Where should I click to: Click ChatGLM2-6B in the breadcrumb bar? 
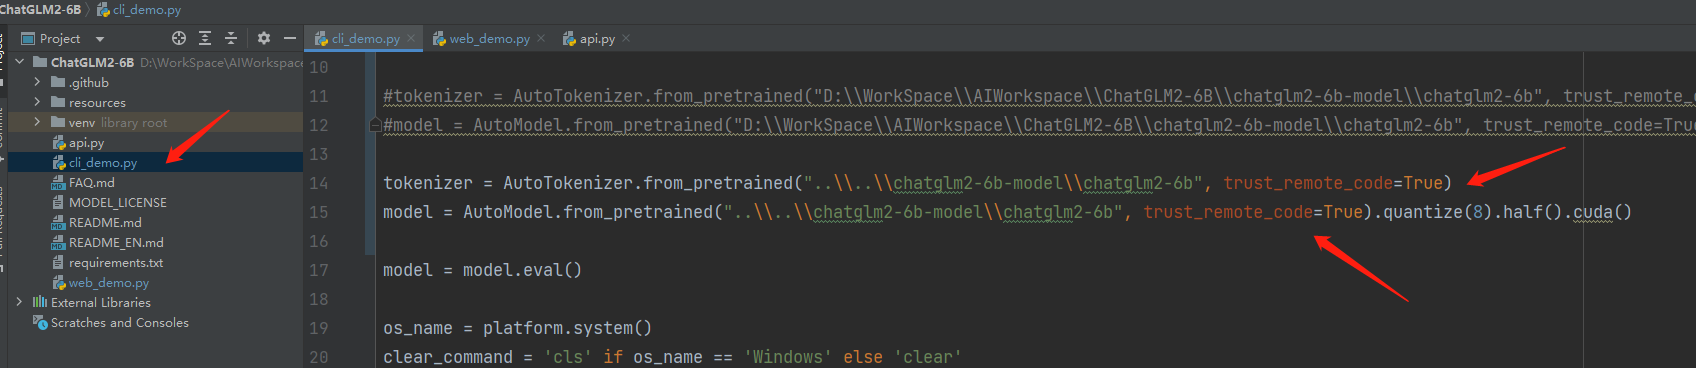coord(40,10)
